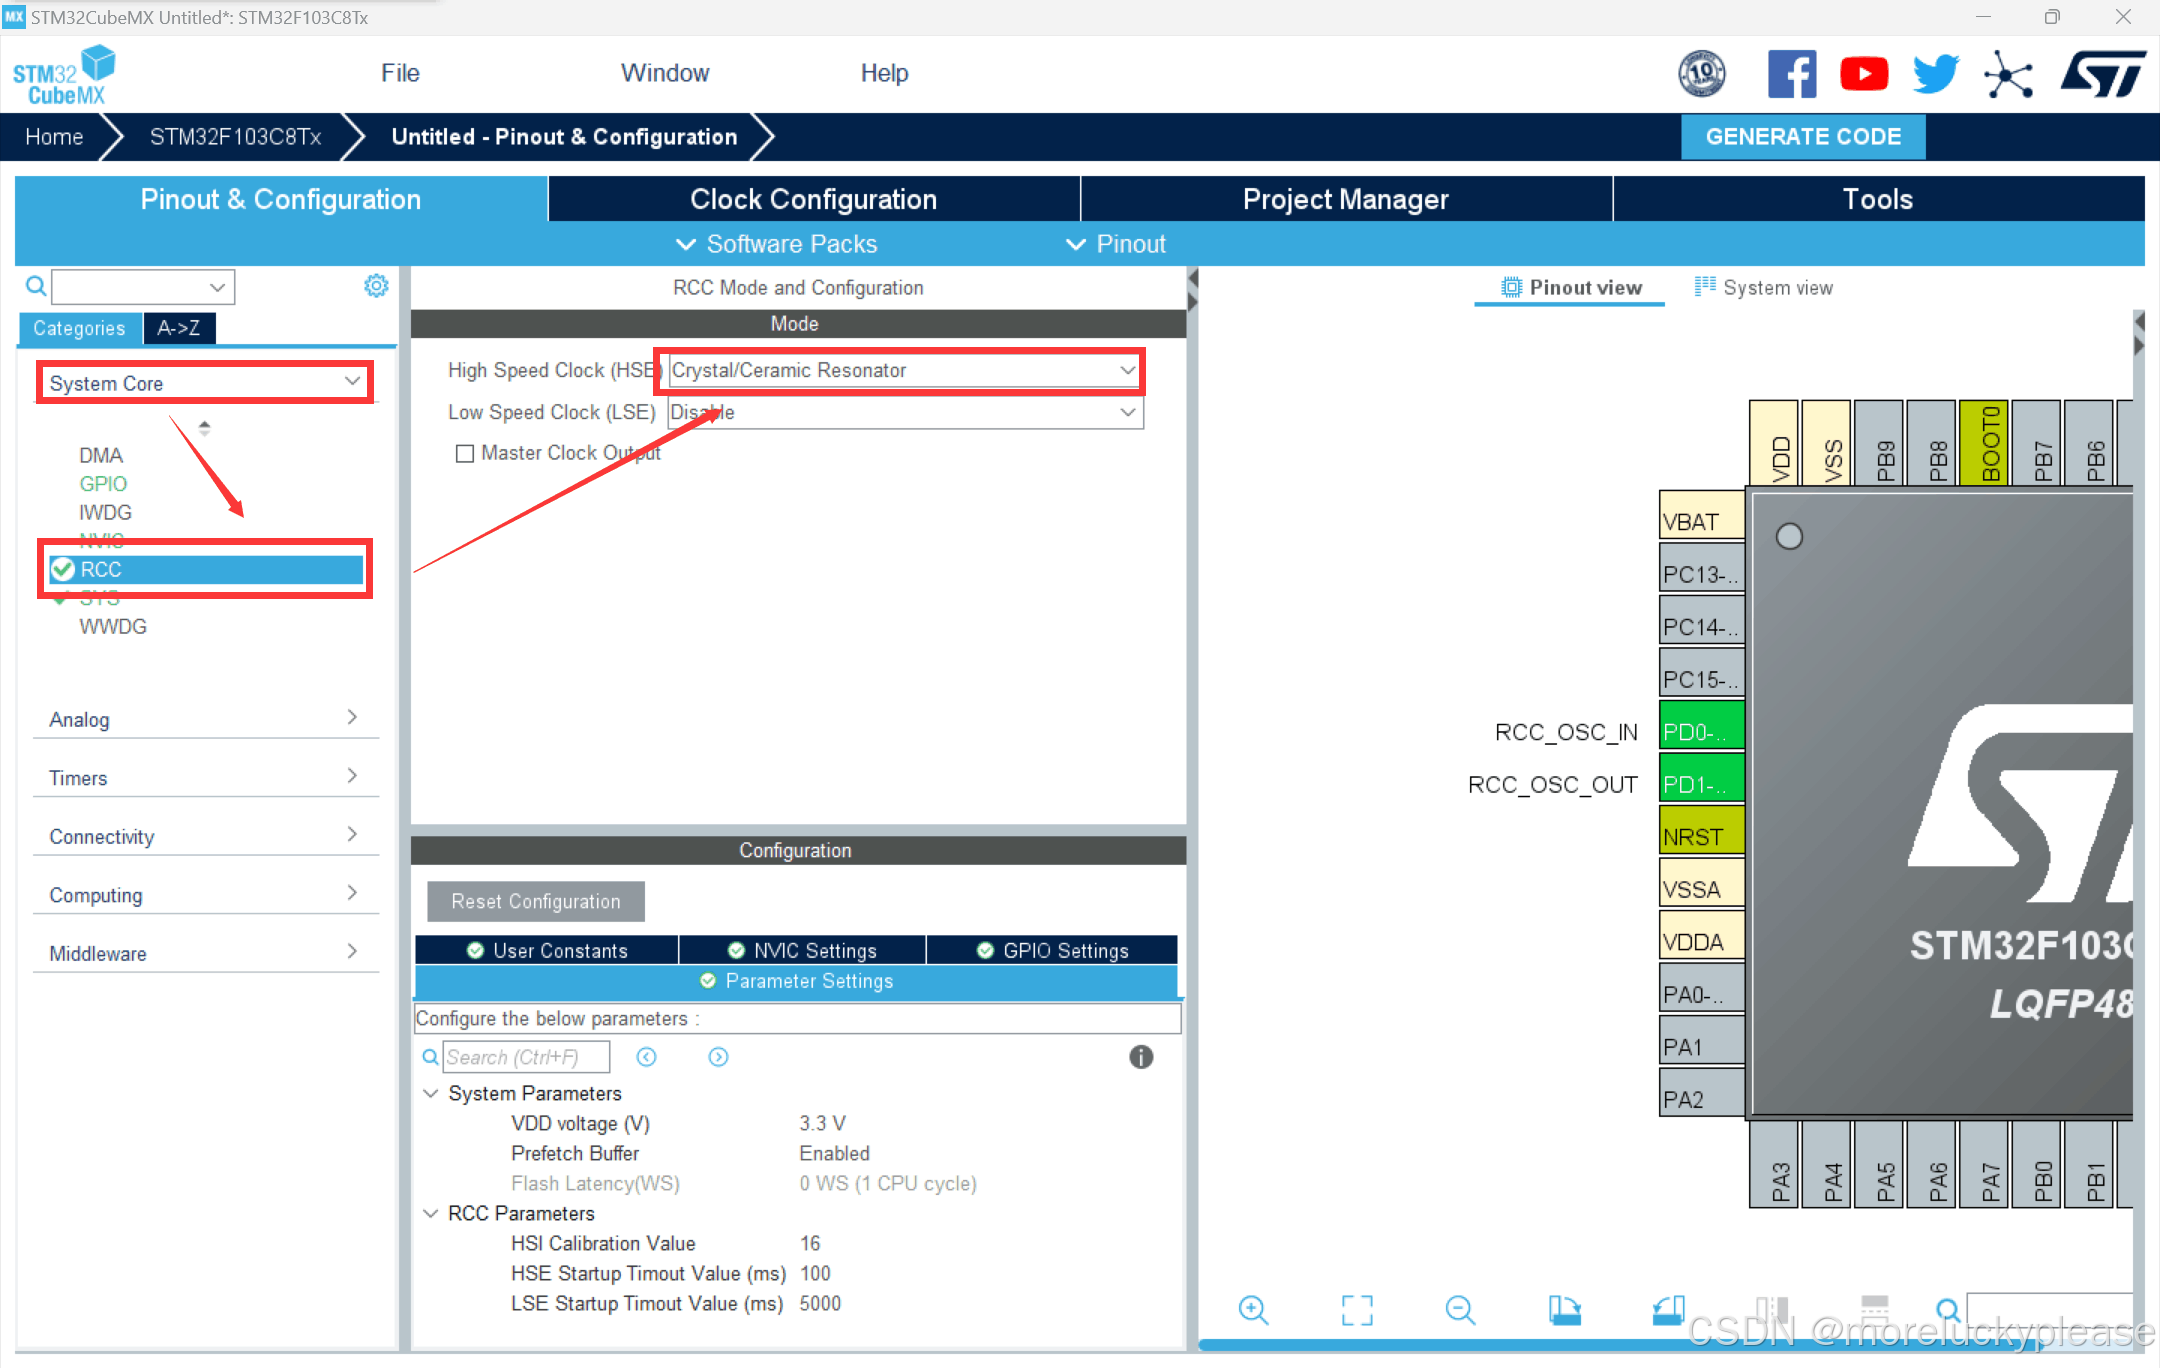Image resolution: width=2160 pixels, height=1368 pixels.
Task: Click the Reset Configuration button
Action: (535, 901)
